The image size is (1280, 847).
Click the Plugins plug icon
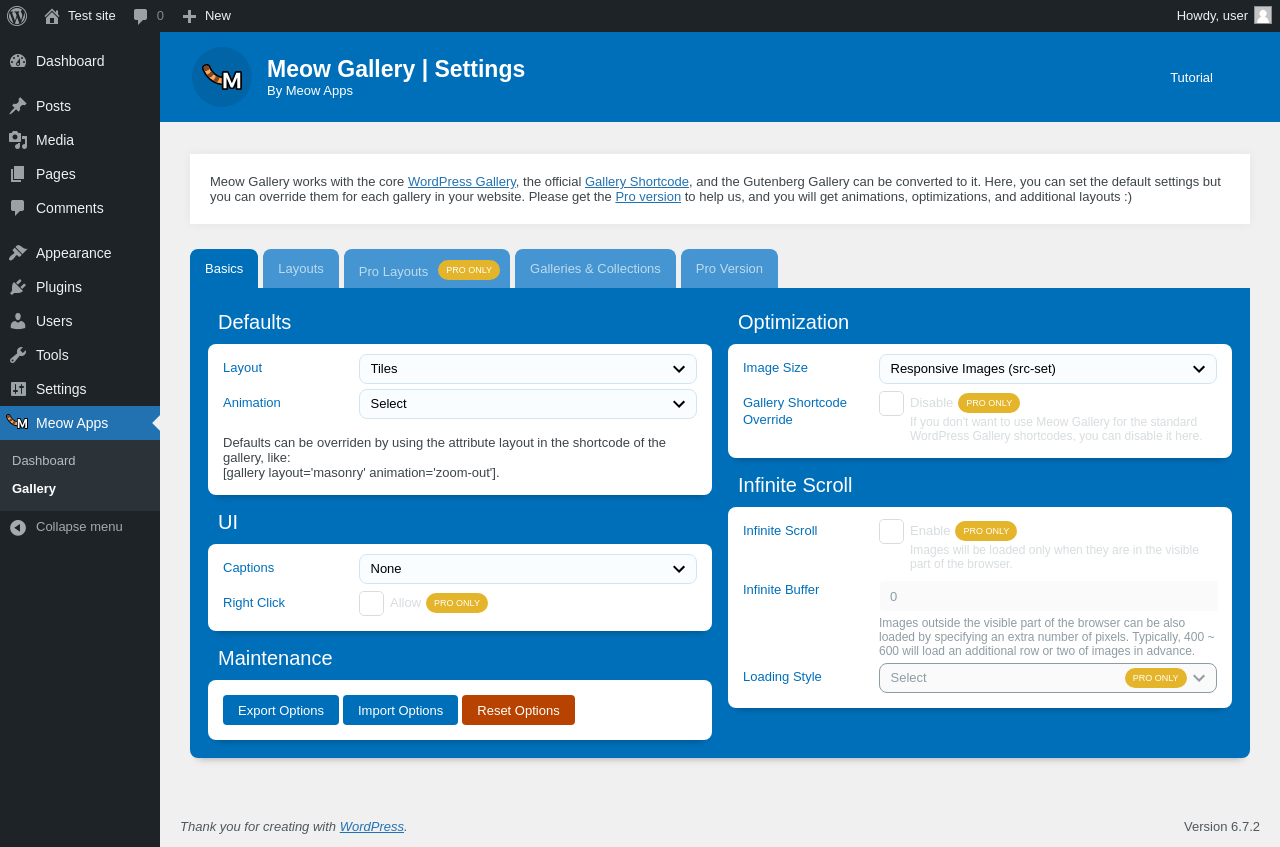(x=18, y=287)
